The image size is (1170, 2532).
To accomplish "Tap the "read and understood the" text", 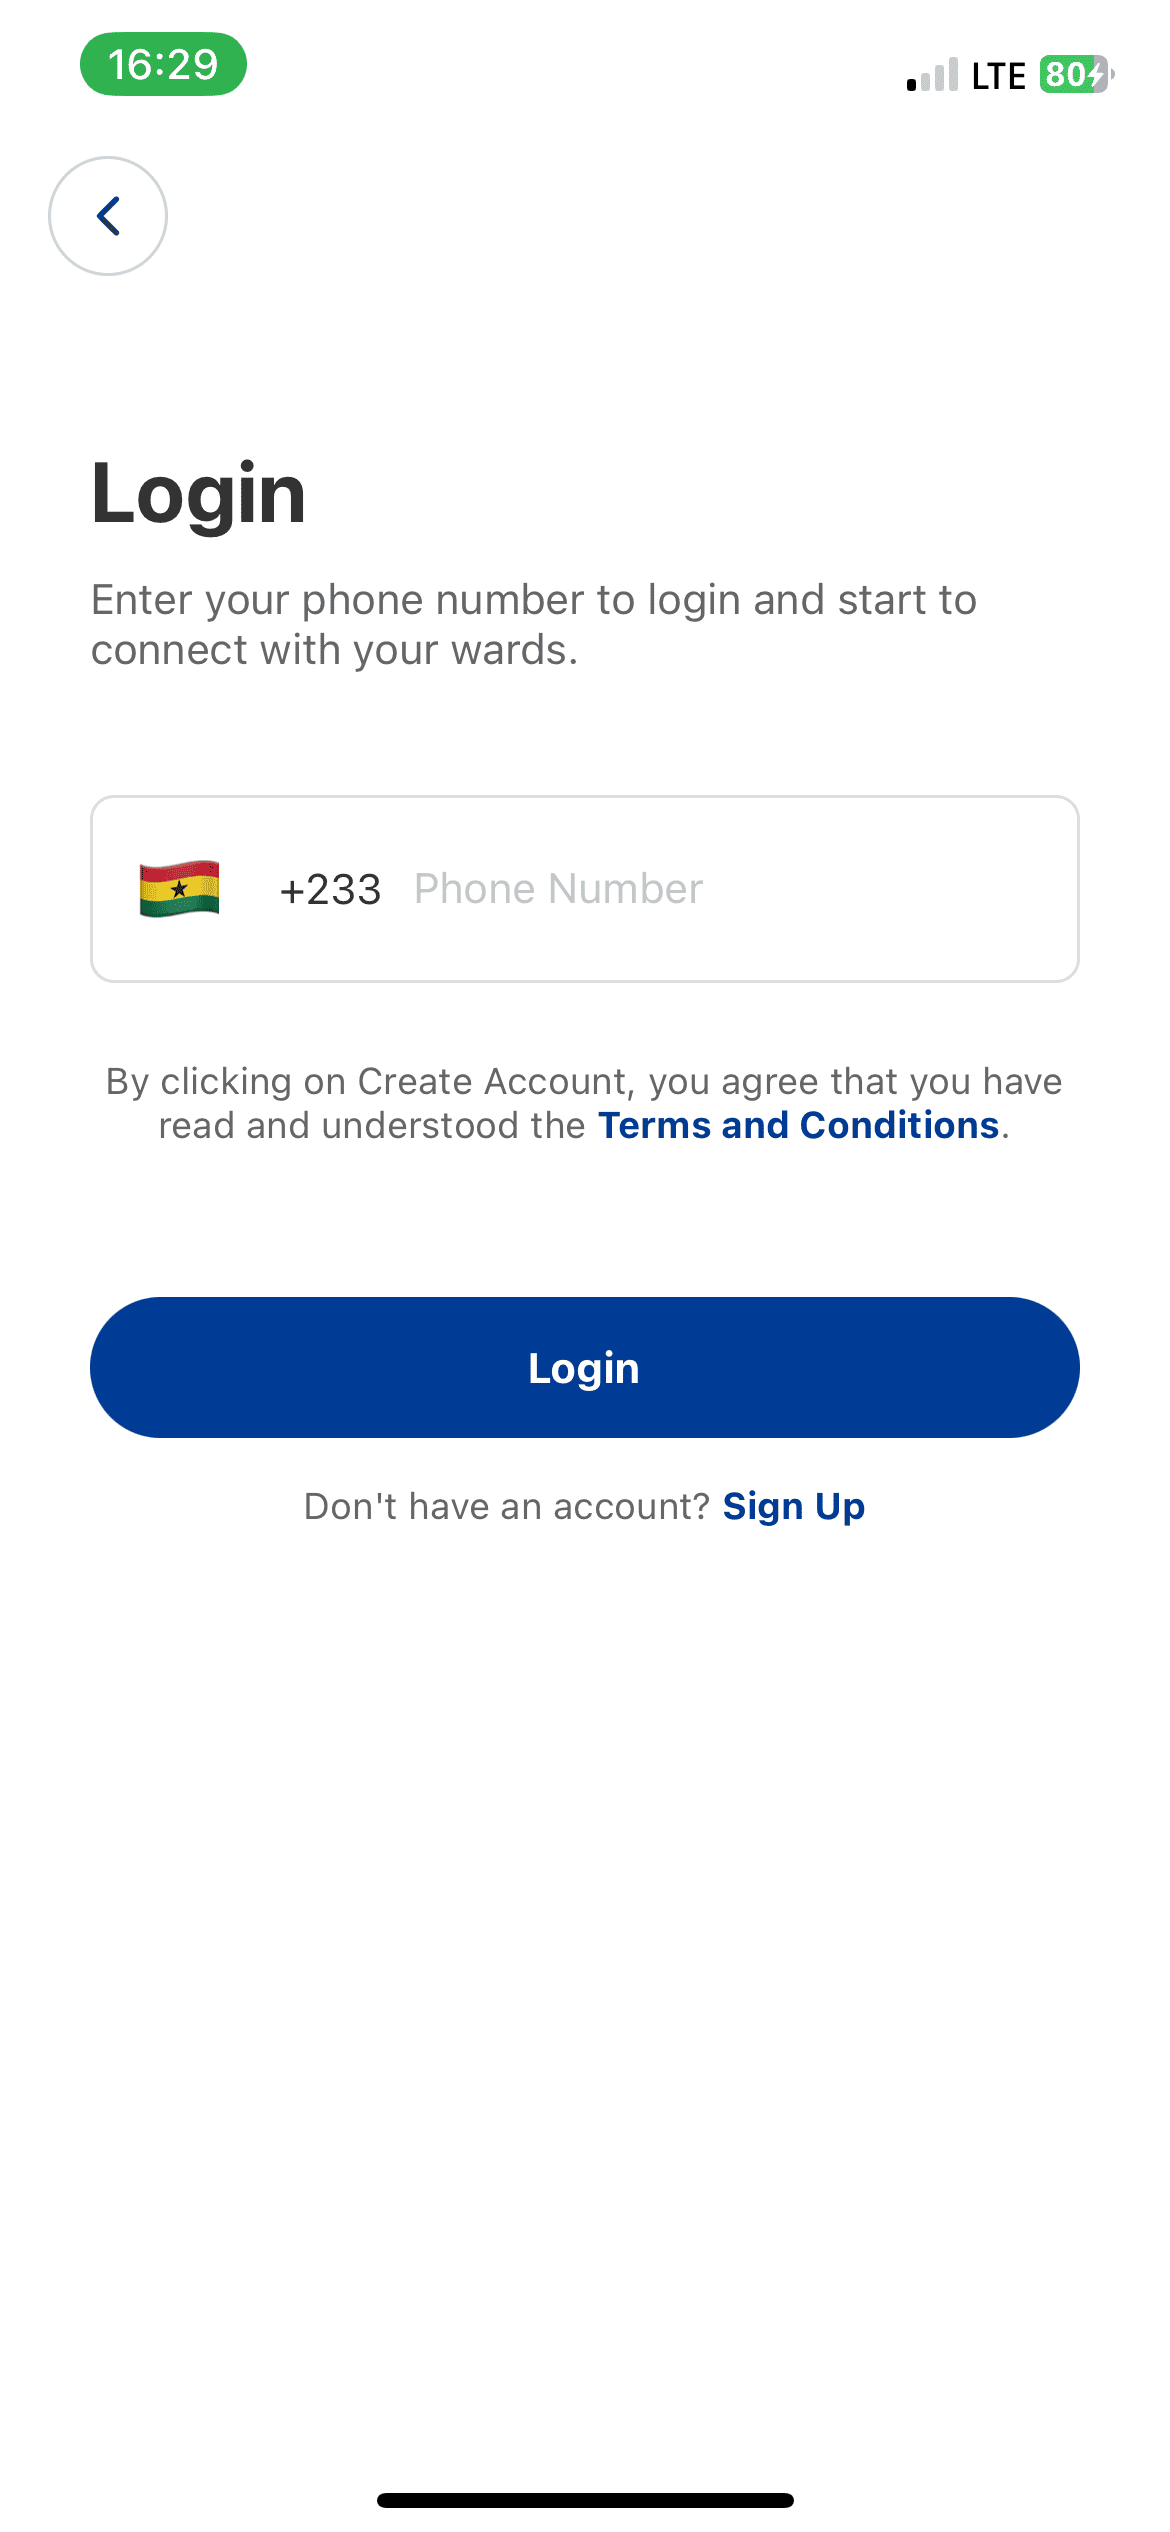I will 372,1126.
